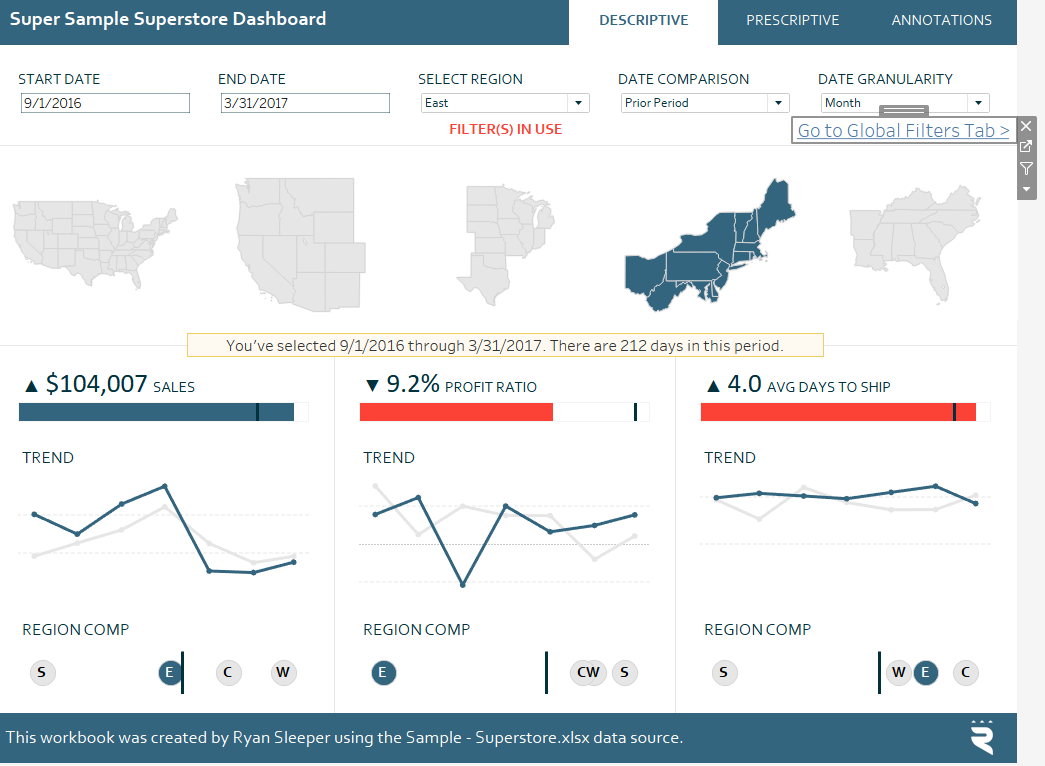The height and width of the screenshot is (766, 1045).
Task: Click the S circle in Avg Days region comp
Action: tap(724, 672)
